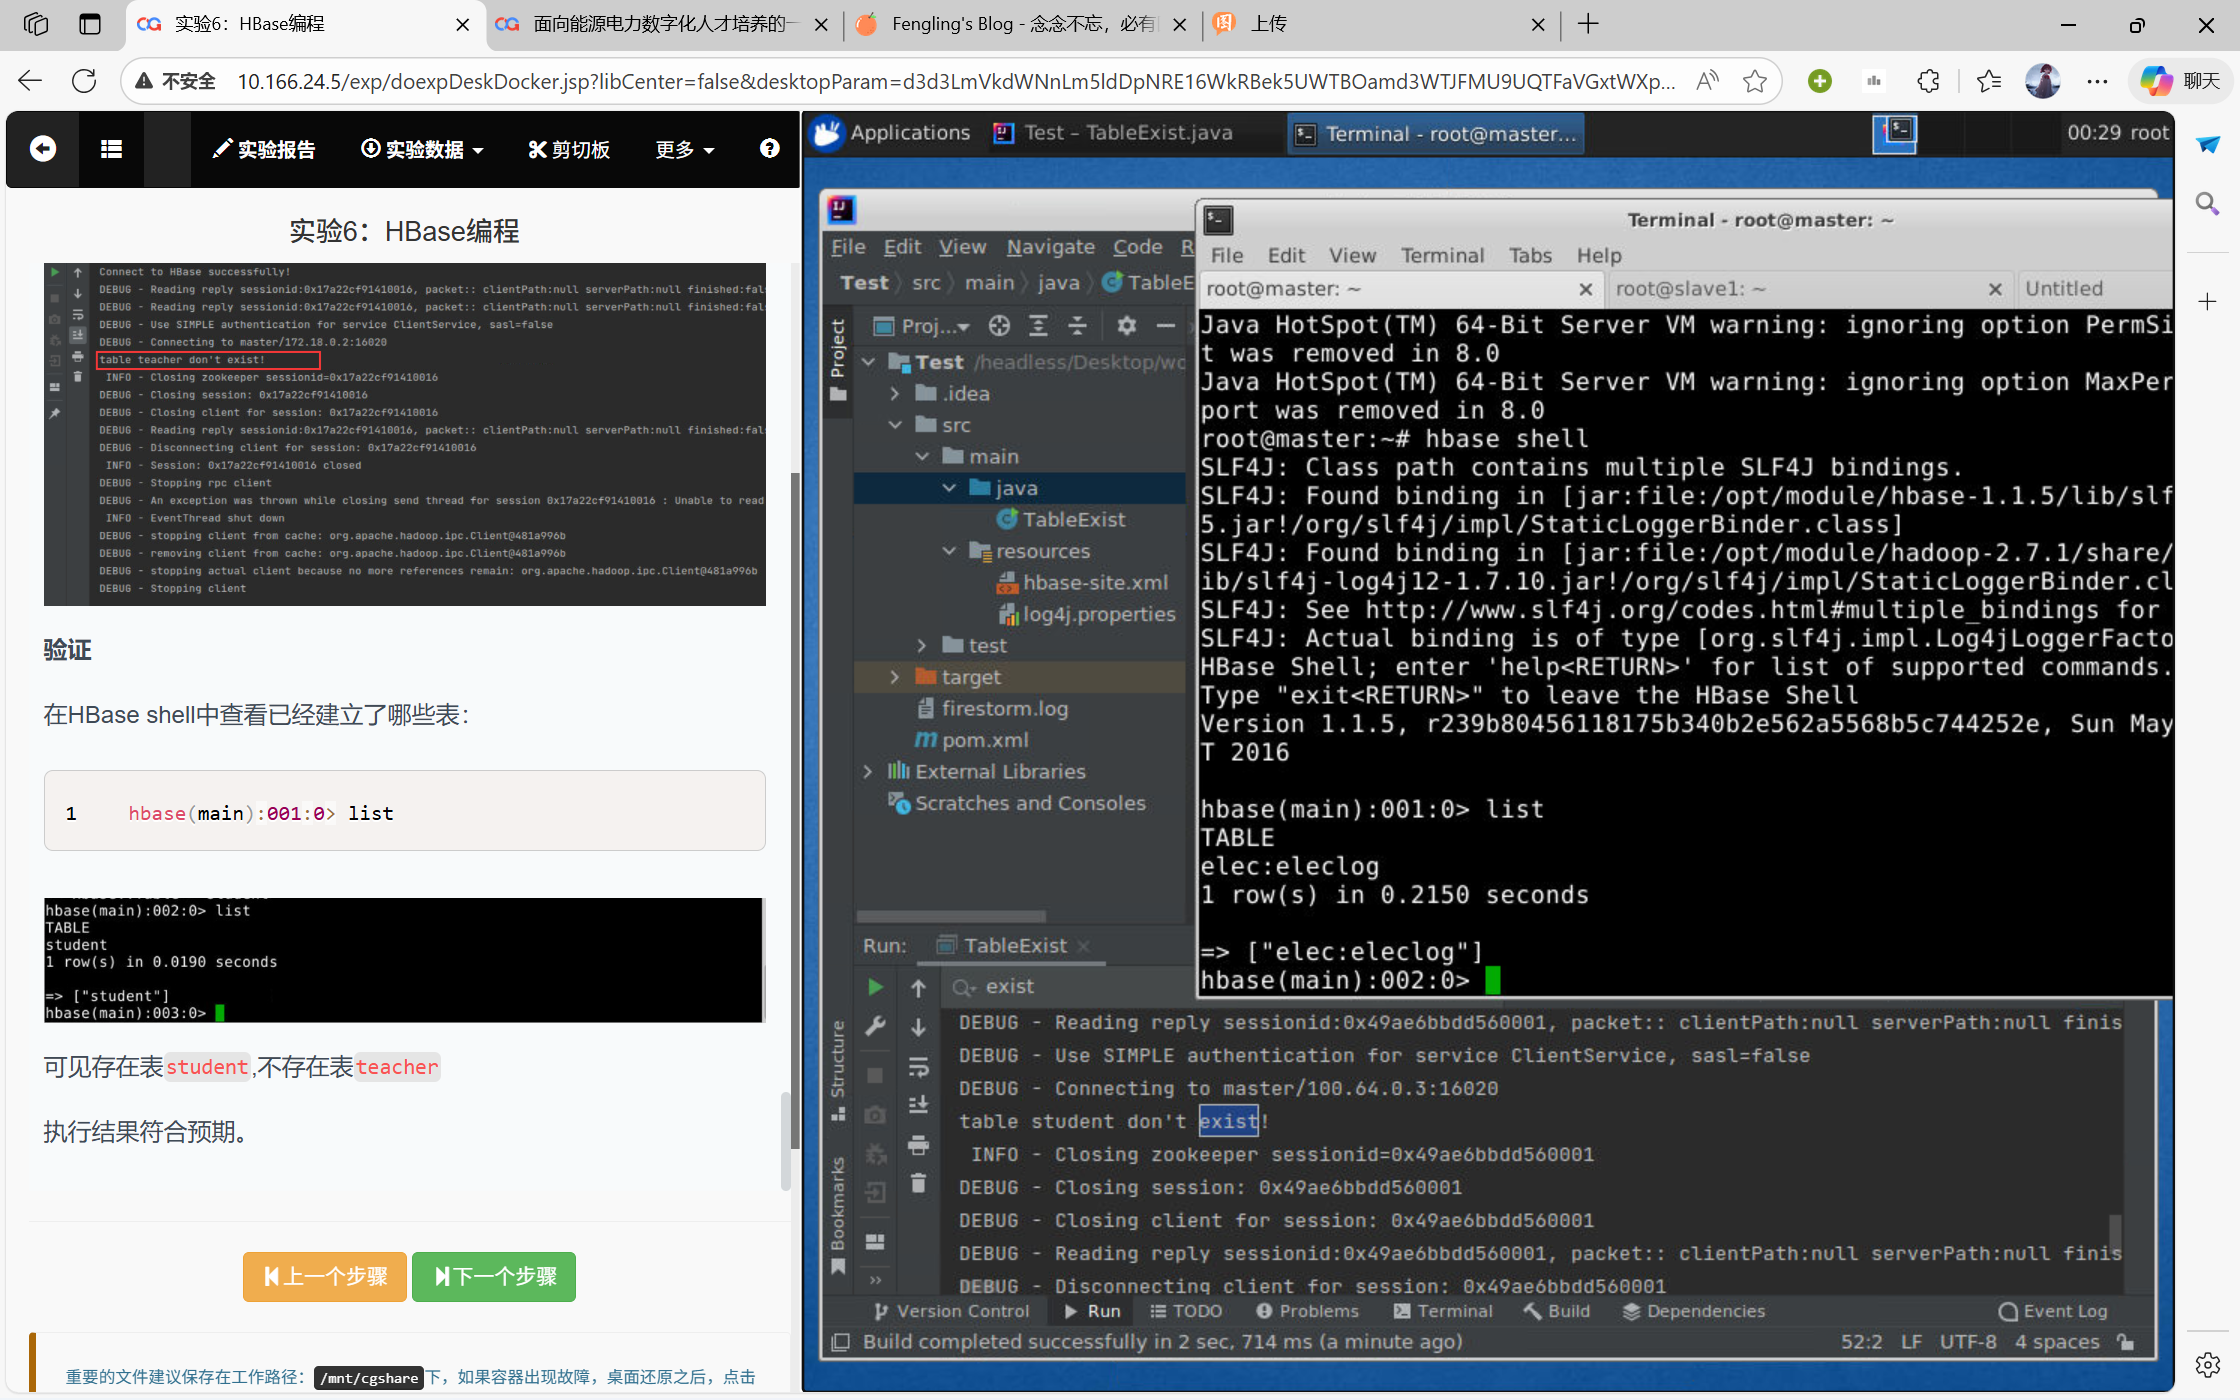
Task: Click the 下一个步骤 green button
Action: [494, 1276]
